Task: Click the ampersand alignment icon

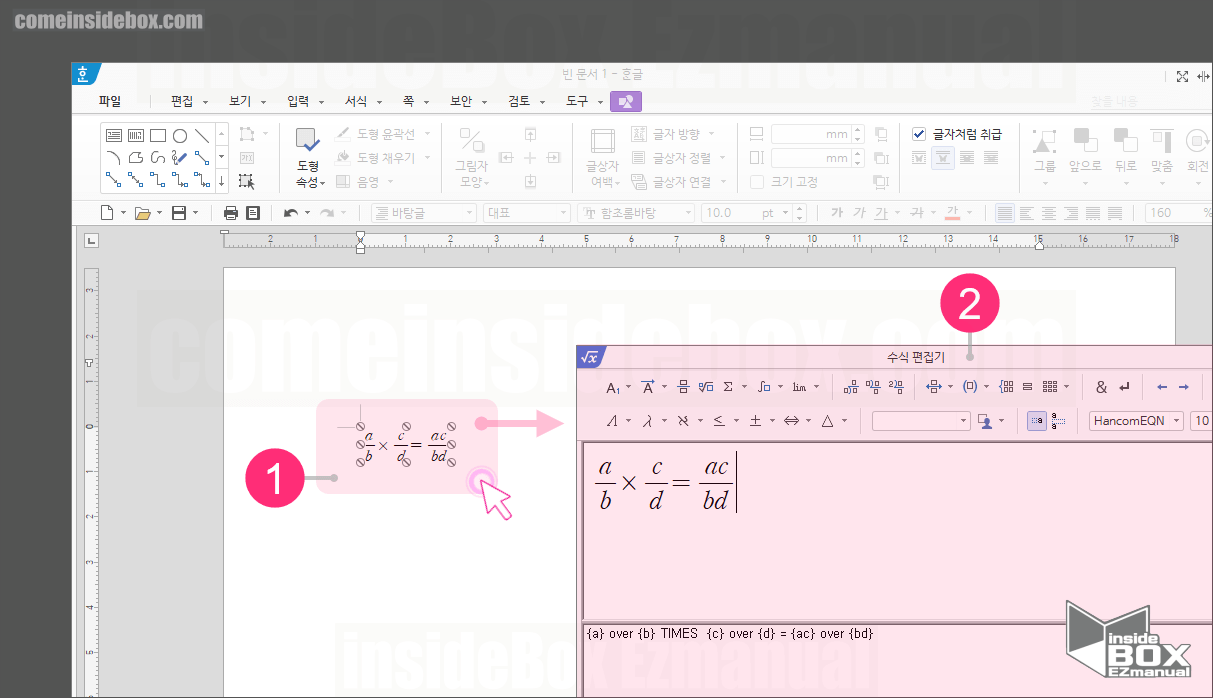Action: click(1101, 387)
